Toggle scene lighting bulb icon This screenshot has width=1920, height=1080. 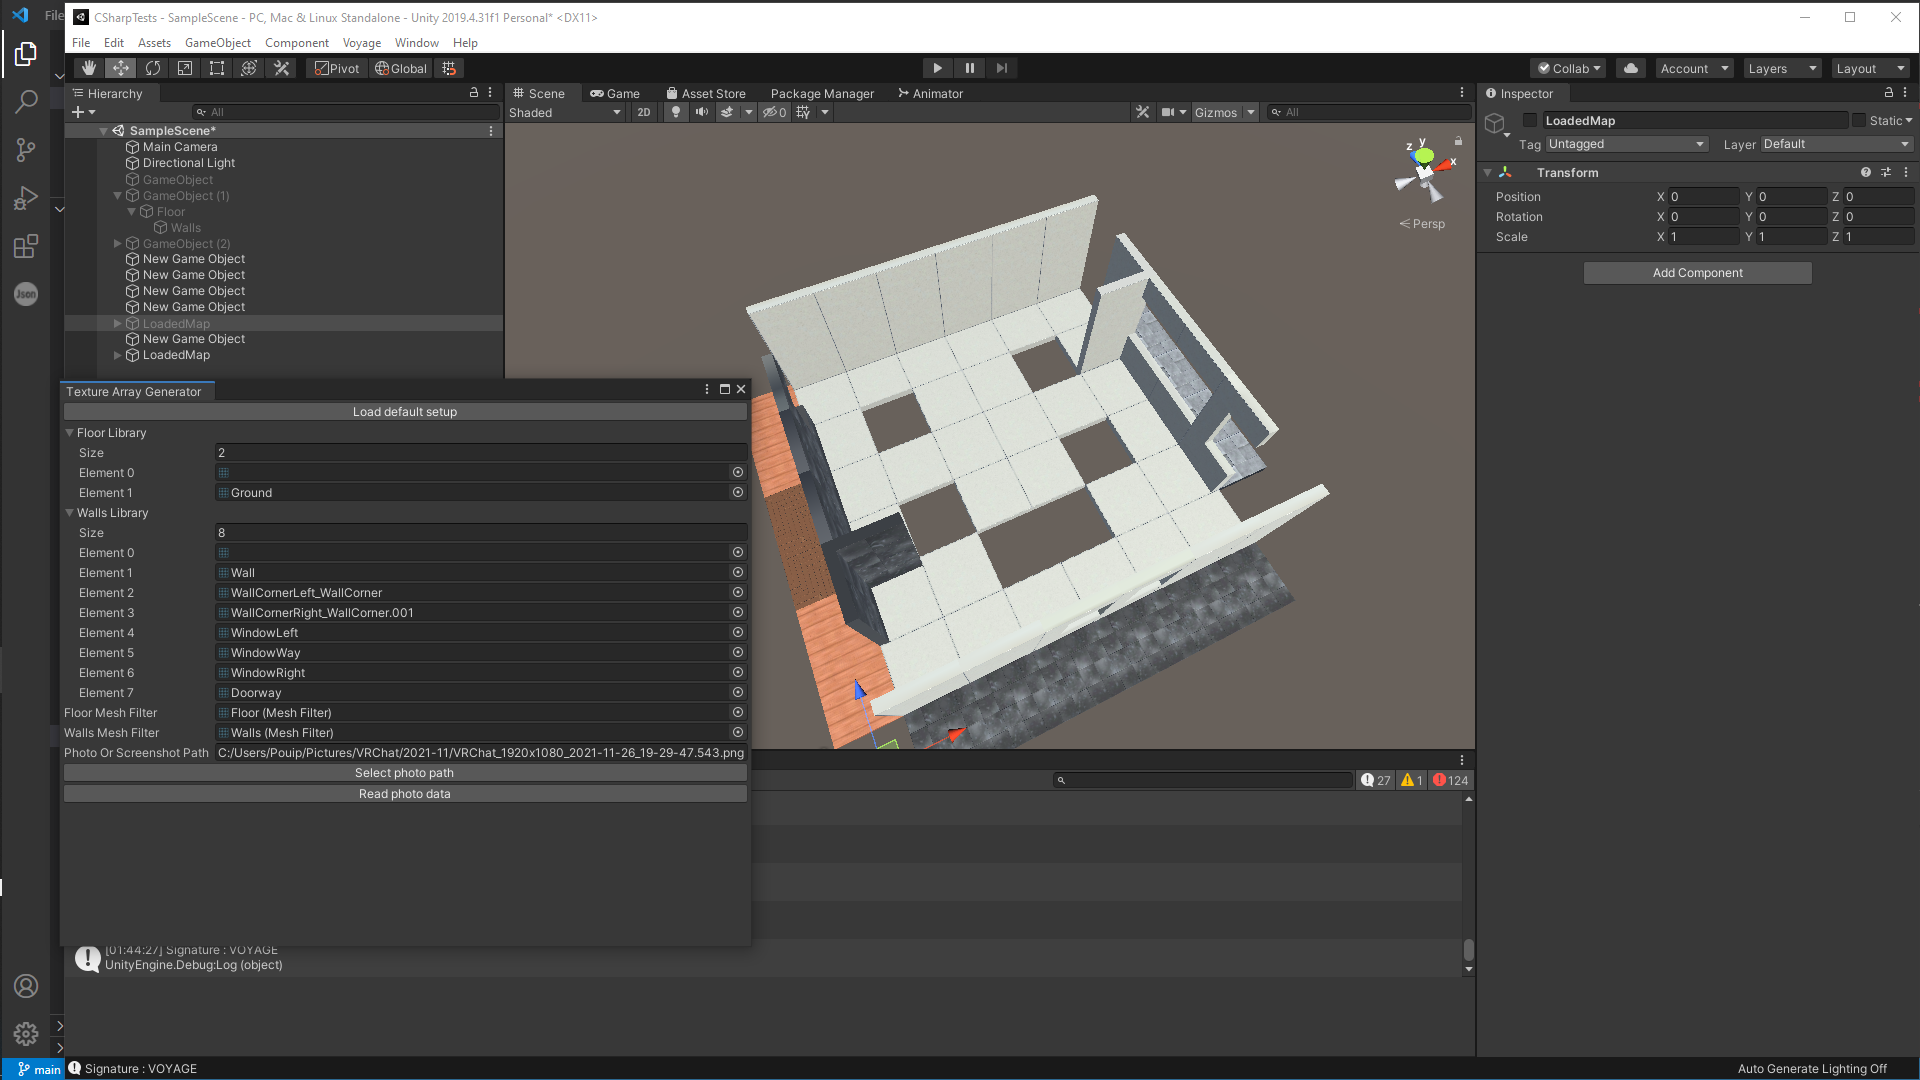(x=676, y=112)
